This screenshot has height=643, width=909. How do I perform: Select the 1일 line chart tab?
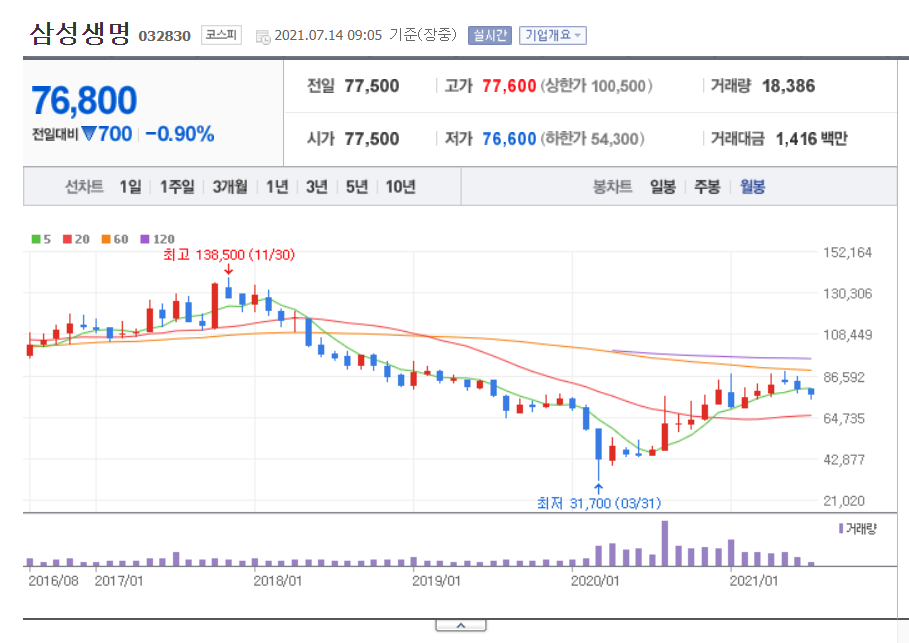tap(130, 187)
